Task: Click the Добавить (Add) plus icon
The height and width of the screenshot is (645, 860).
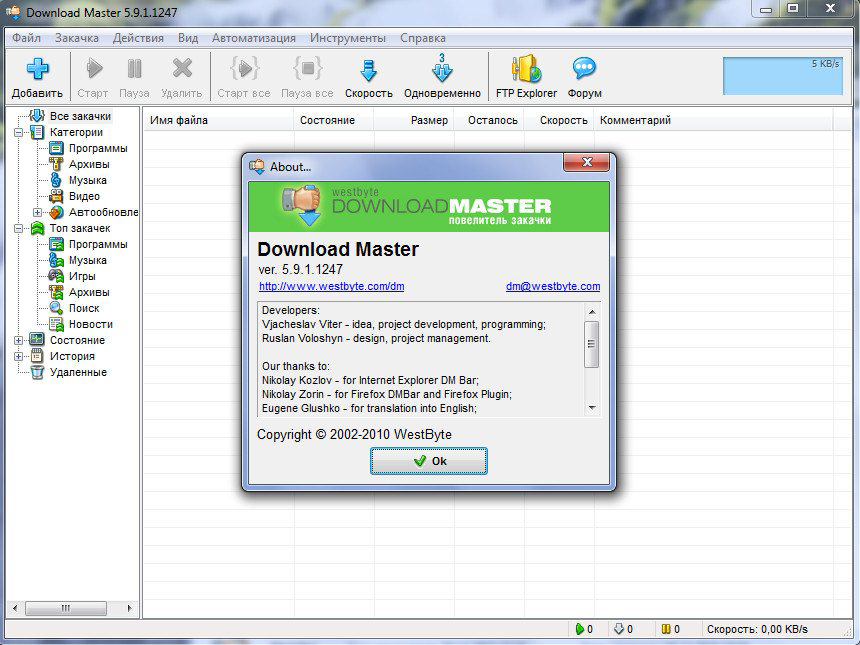Action: pos(37,70)
